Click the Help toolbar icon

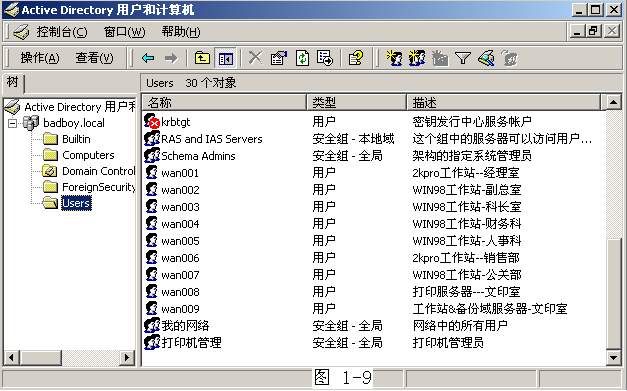(356, 58)
